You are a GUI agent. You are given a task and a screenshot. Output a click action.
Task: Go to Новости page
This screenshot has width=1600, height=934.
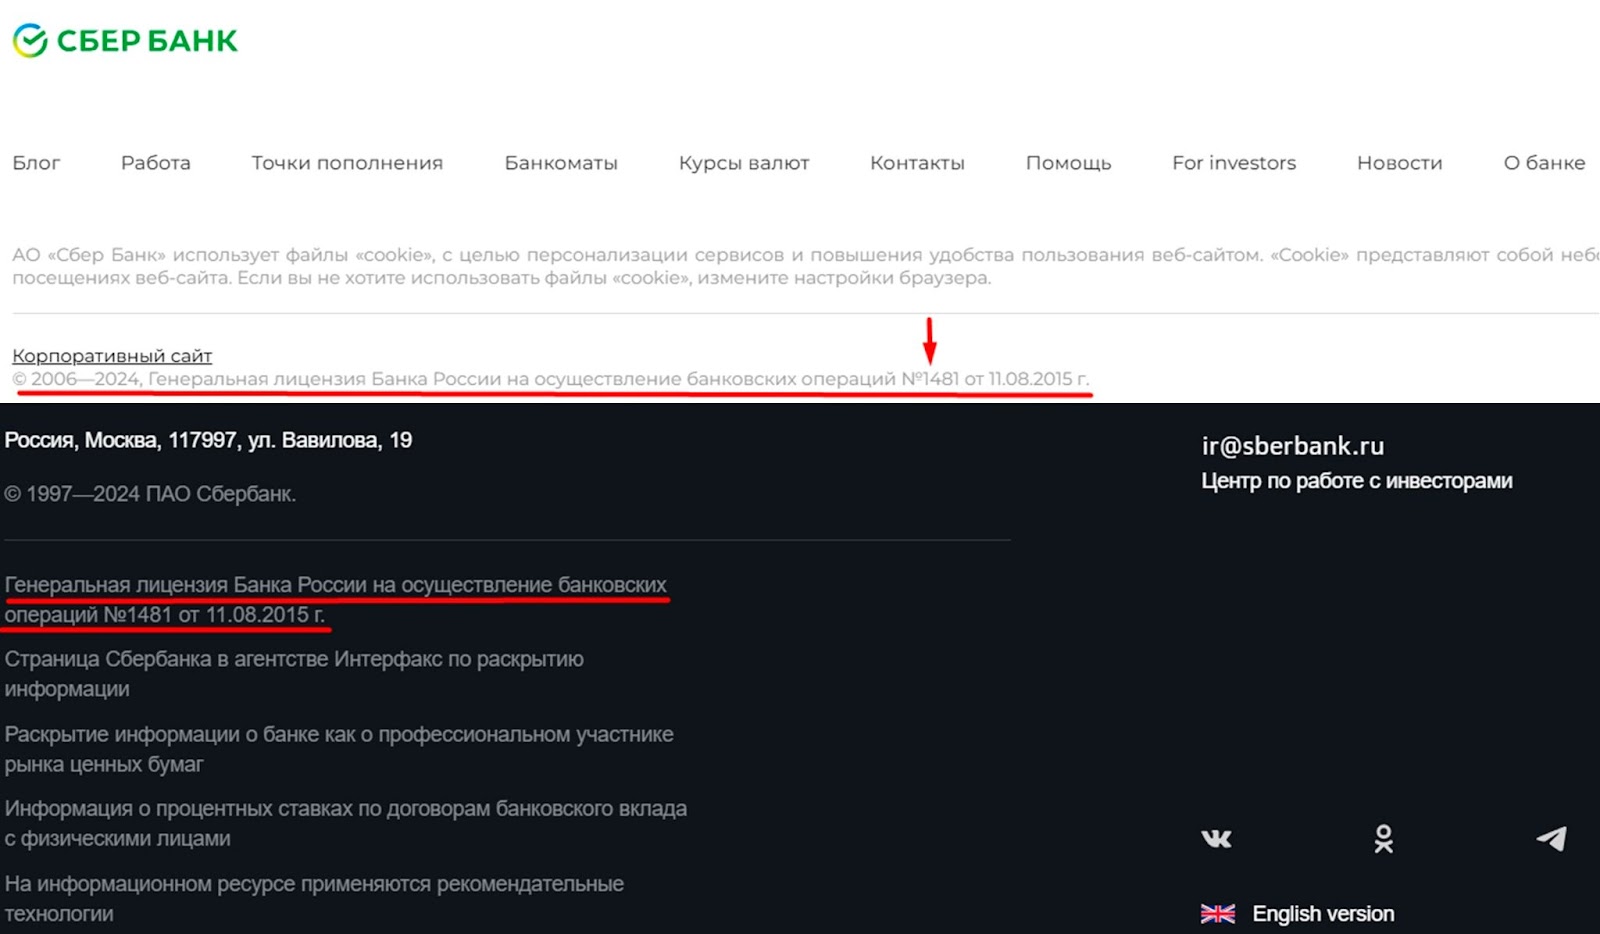point(1399,163)
